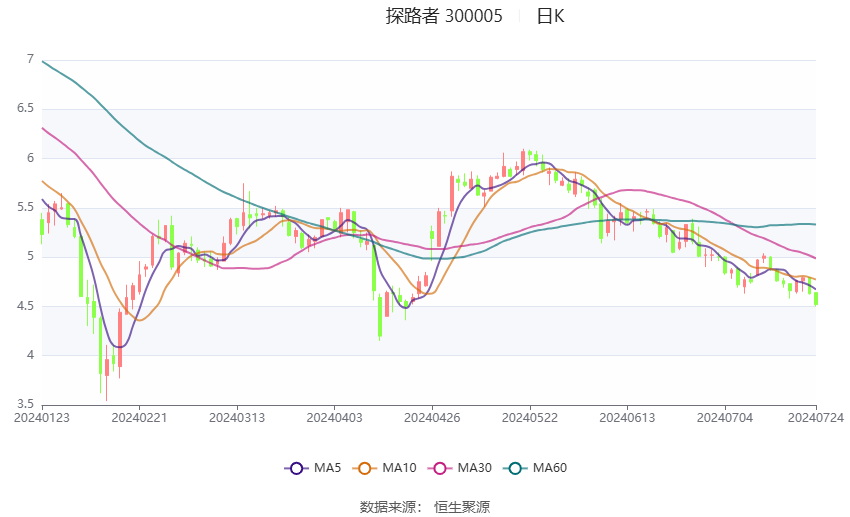This screenshot has height=517, width=850.
Task: Select the 20240123 date on the x-axis
Action: point(41,417)
